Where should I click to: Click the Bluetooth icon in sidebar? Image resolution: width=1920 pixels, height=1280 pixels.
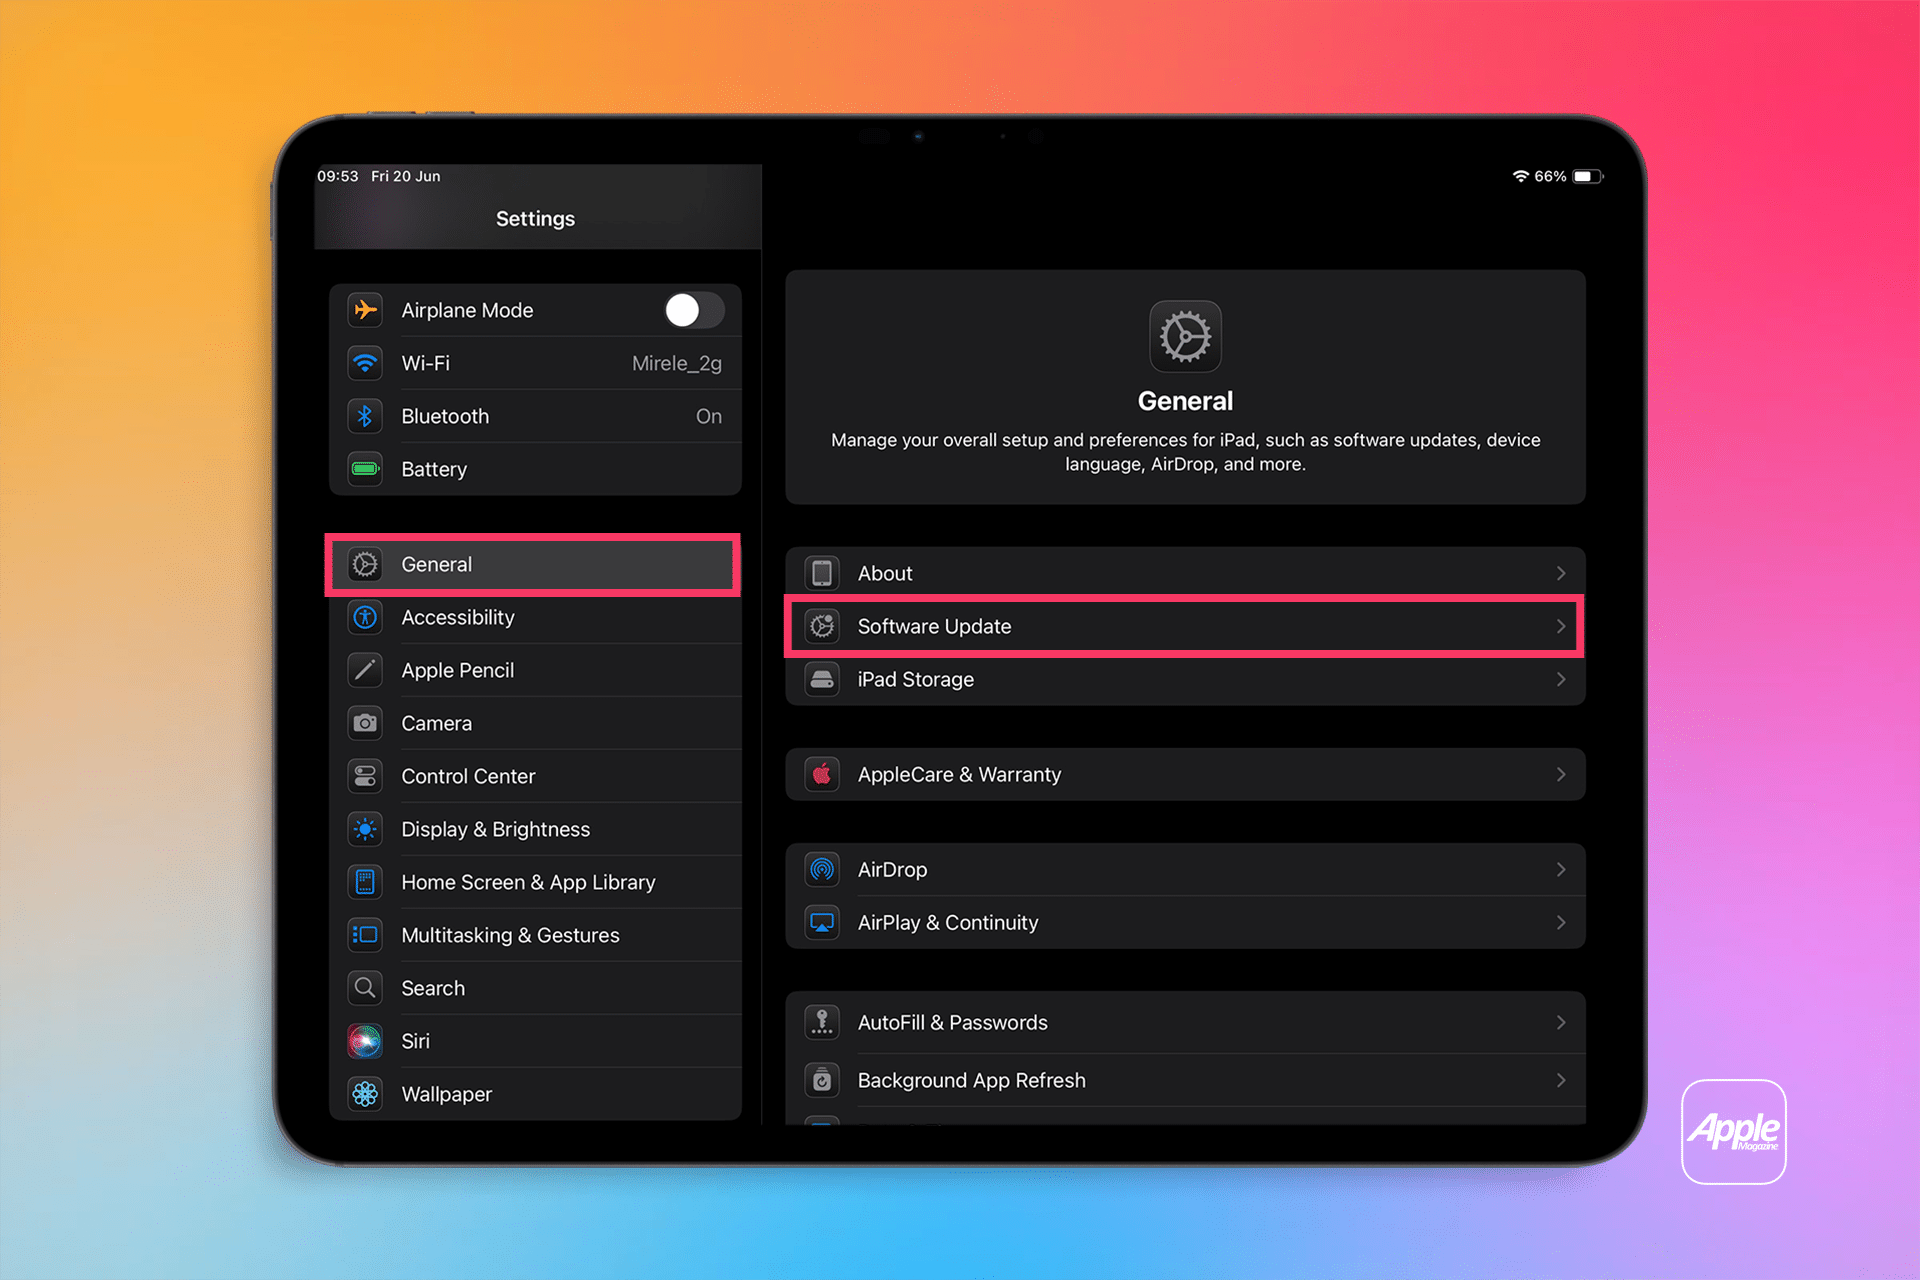pyautogui.click(x=365, y=416)
